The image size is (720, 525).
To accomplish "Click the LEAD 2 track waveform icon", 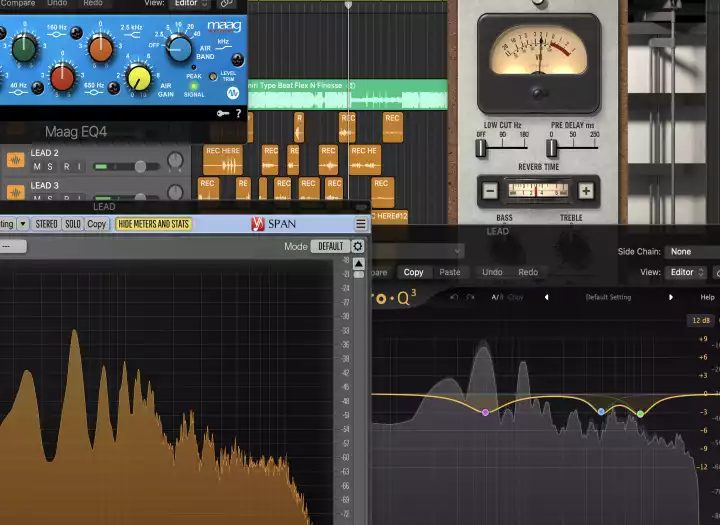I will [15, 160].
